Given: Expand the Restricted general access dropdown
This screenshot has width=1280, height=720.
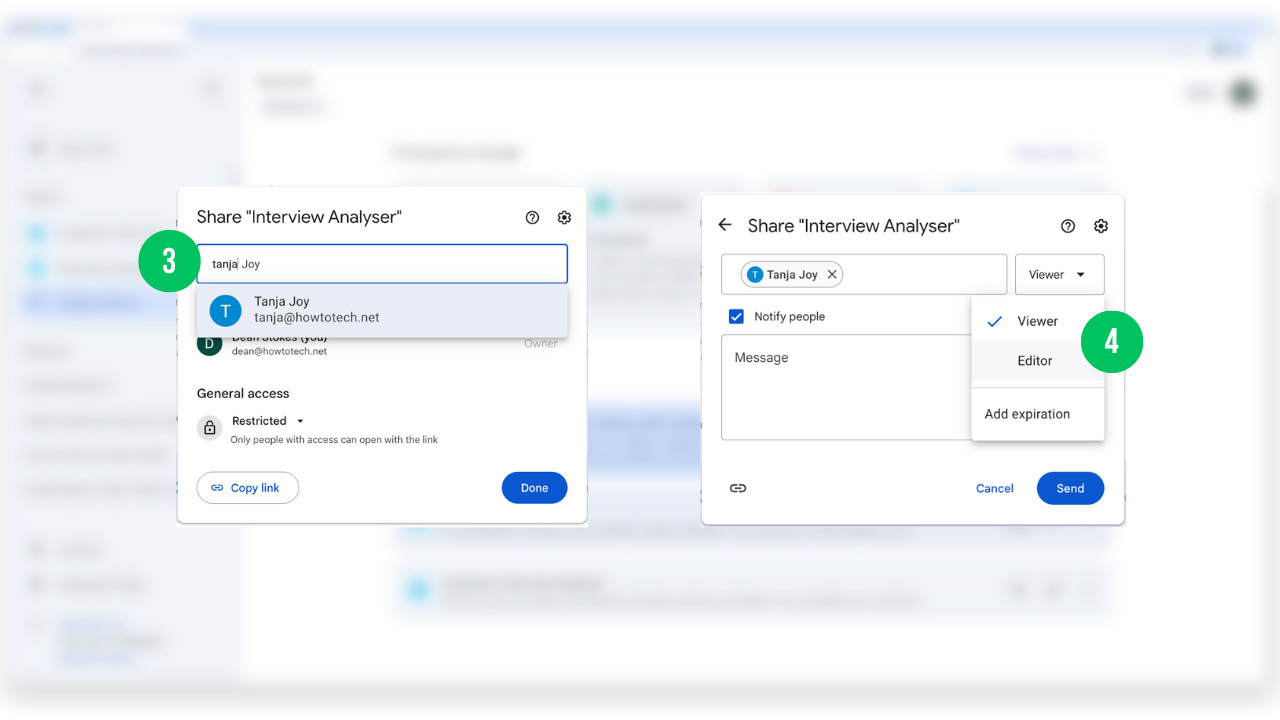Looking at the screenshot, I should tap(268, 421).
